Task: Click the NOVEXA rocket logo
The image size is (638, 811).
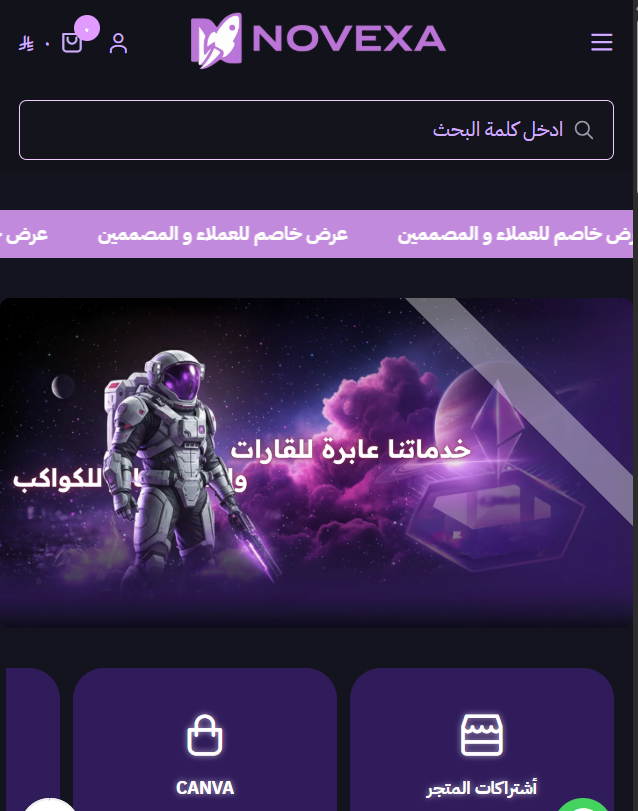Action: pos(318,40)
